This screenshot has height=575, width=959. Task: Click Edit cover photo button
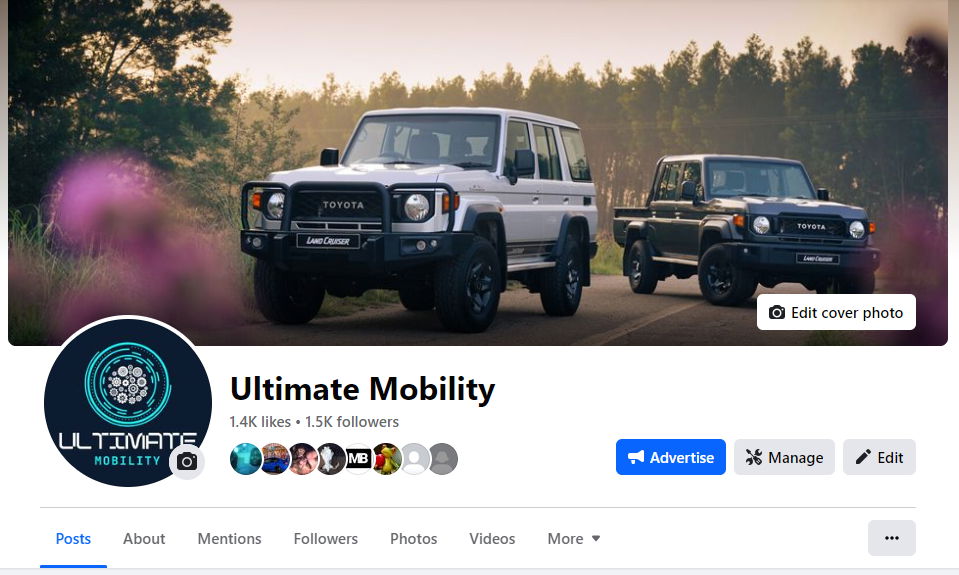click(836, 313)
